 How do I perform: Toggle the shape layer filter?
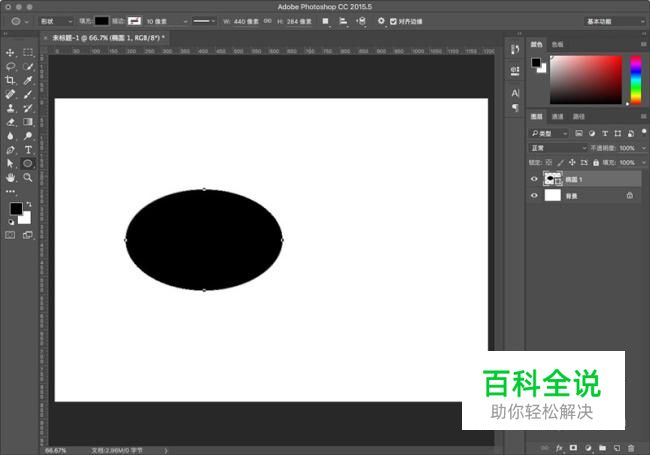tap(618, 133)
